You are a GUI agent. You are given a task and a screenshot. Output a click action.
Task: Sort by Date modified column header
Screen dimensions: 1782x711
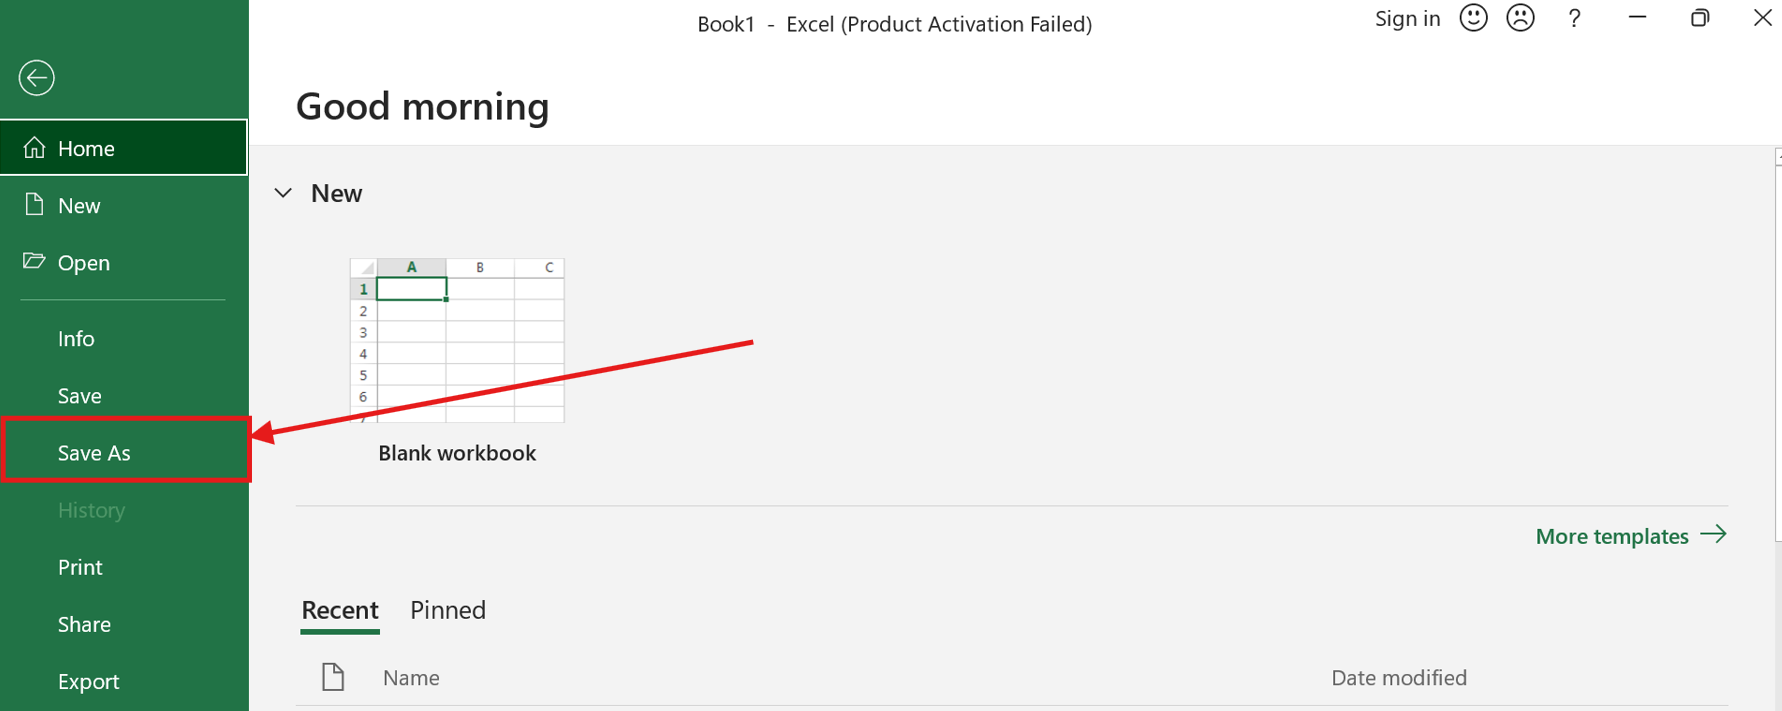1398,677
